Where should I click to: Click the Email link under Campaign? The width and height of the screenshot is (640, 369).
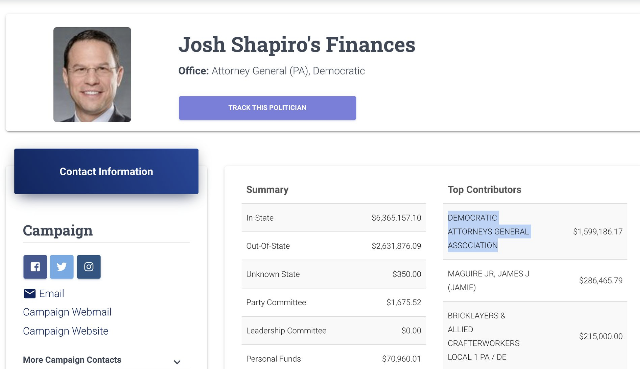[52, 293]
